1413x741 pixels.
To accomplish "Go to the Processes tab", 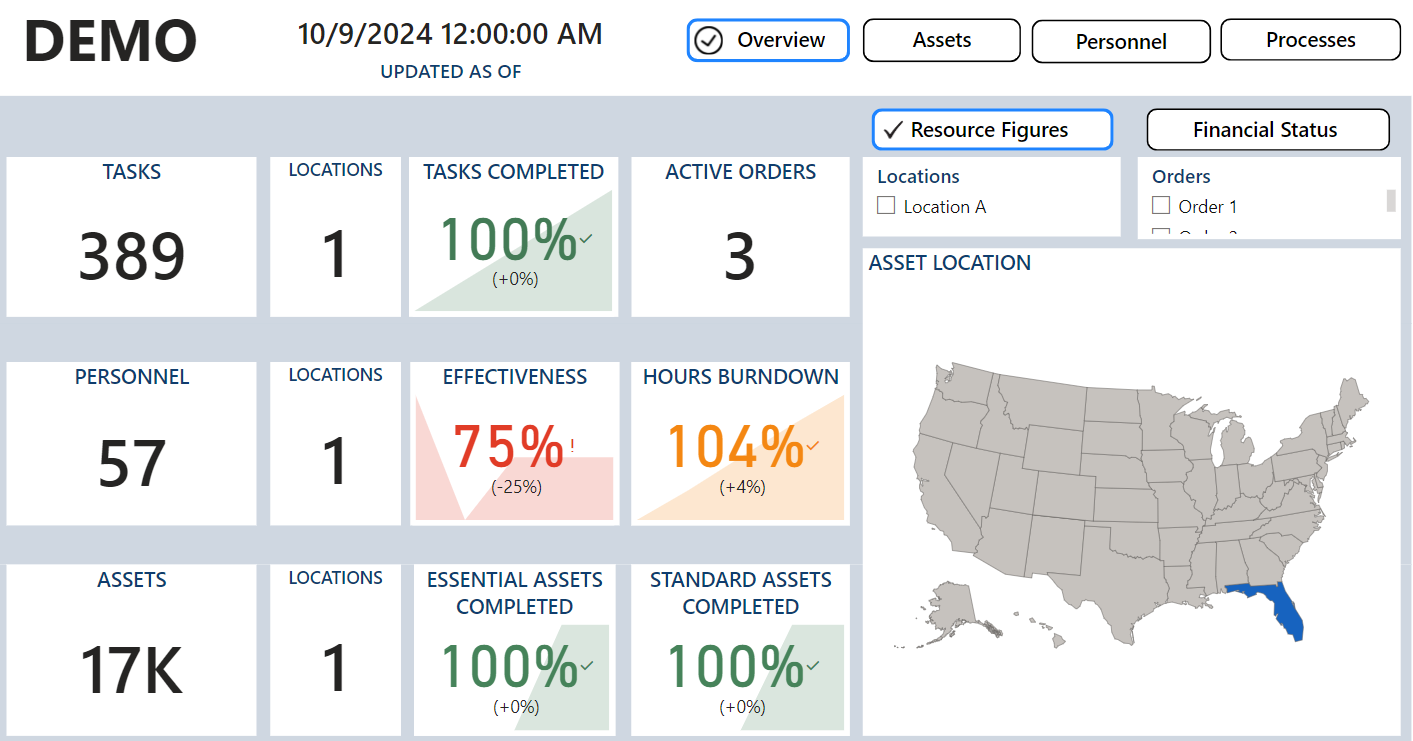I will (1310, 41).
